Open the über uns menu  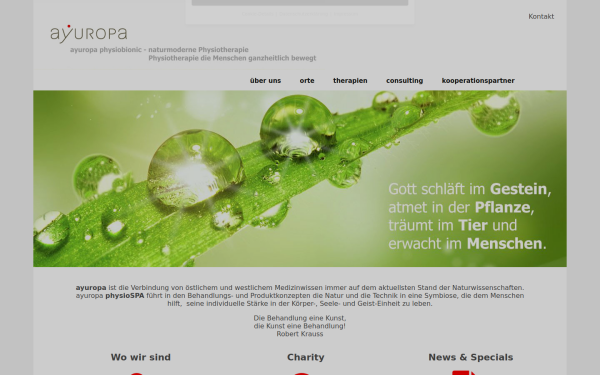point(266,81)
